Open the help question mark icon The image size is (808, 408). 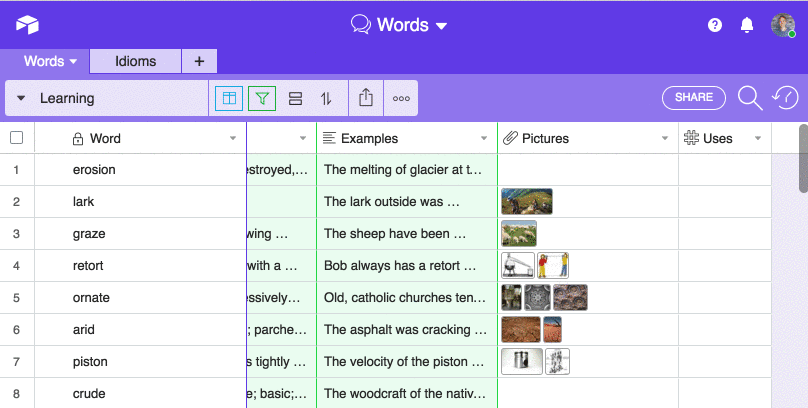pyautogui.click(x=715, y=25)
